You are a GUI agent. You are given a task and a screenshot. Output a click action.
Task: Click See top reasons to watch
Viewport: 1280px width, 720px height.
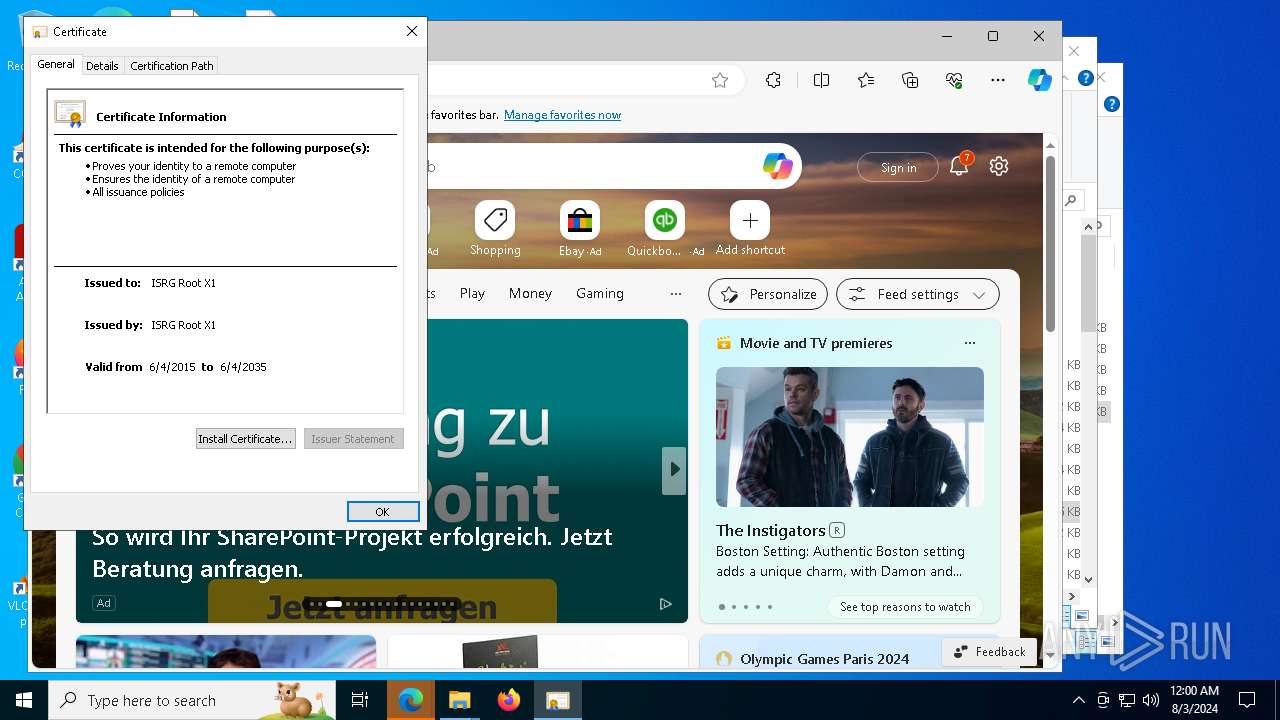coord(905,607)
